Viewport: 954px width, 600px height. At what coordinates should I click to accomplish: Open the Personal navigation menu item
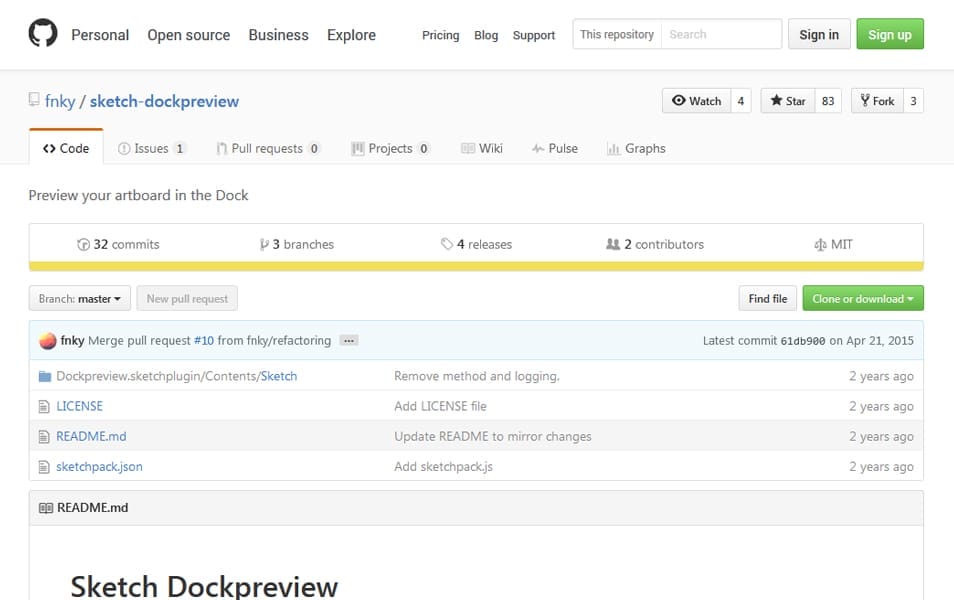pyautogui.click(x=100, y=35)
